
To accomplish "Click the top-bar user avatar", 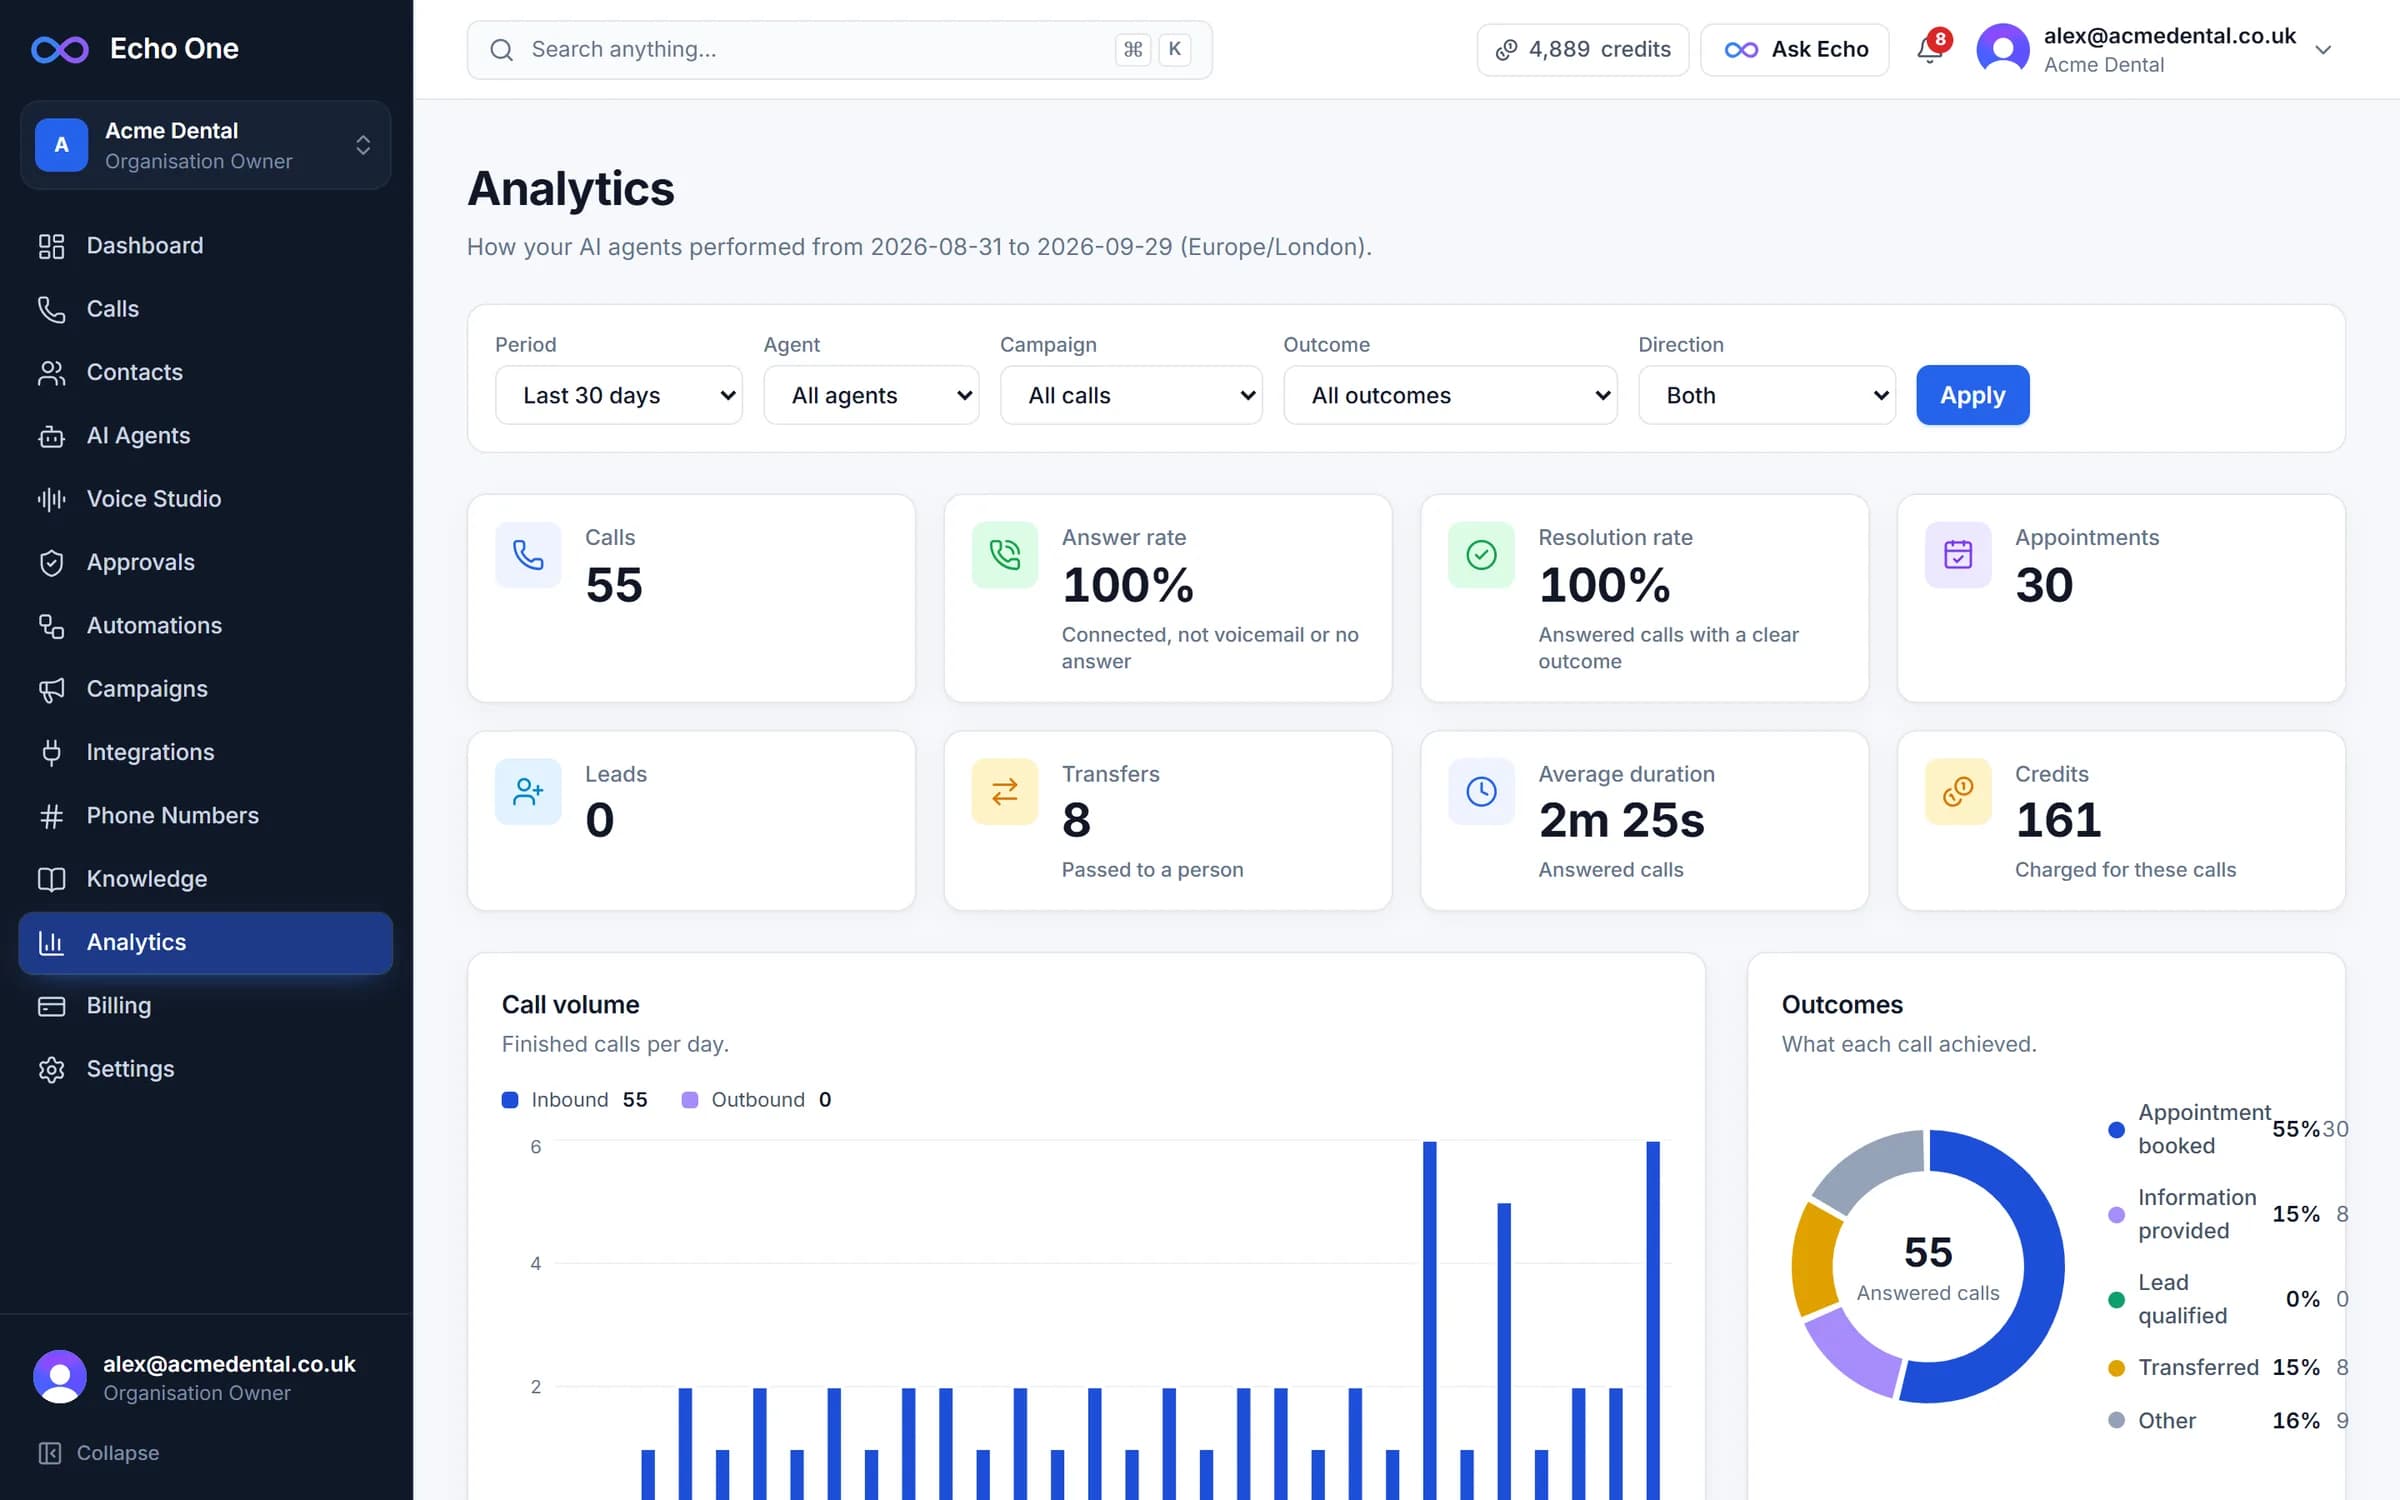I will click(x=2003, y=50).
